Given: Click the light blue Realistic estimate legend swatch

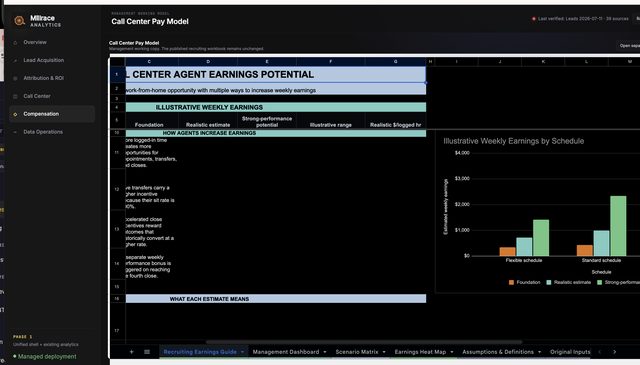Looking at the screenshot, I should click(x=549, y=283).
